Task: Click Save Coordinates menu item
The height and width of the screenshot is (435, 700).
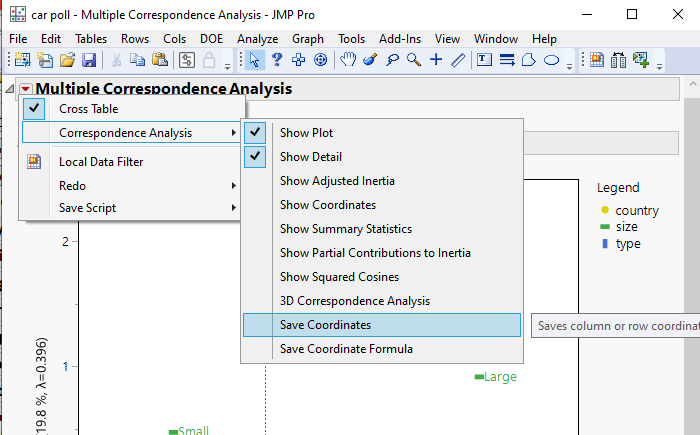Action: coord(325,325)
